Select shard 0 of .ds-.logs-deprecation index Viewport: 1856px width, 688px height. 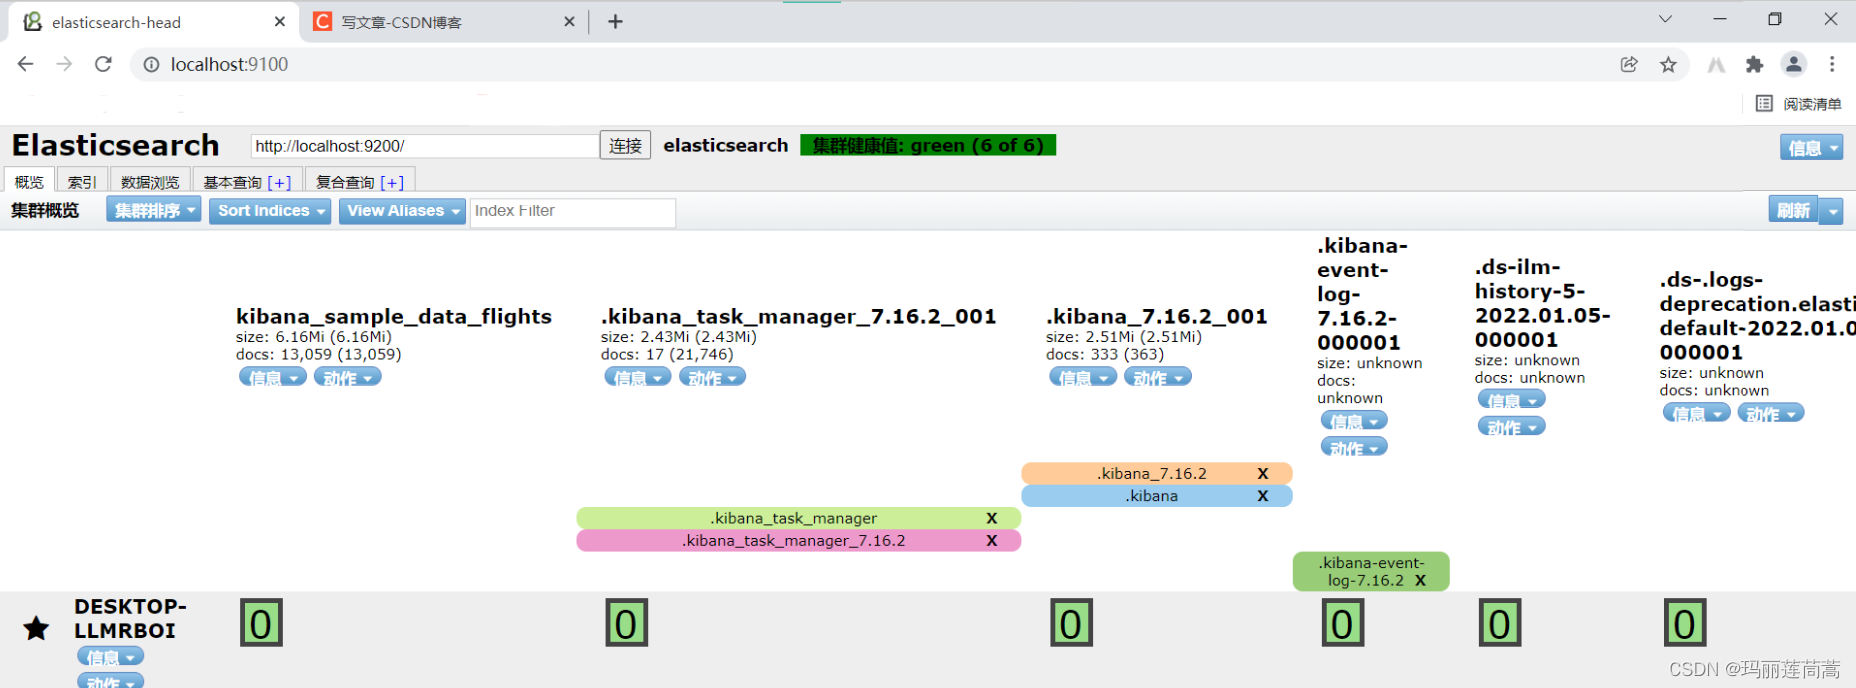coord(1685,623)
